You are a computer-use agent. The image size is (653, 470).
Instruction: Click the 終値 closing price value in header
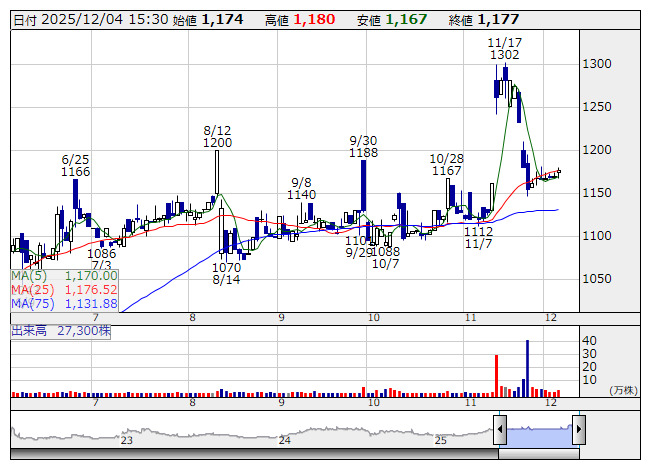pos(498,19)
